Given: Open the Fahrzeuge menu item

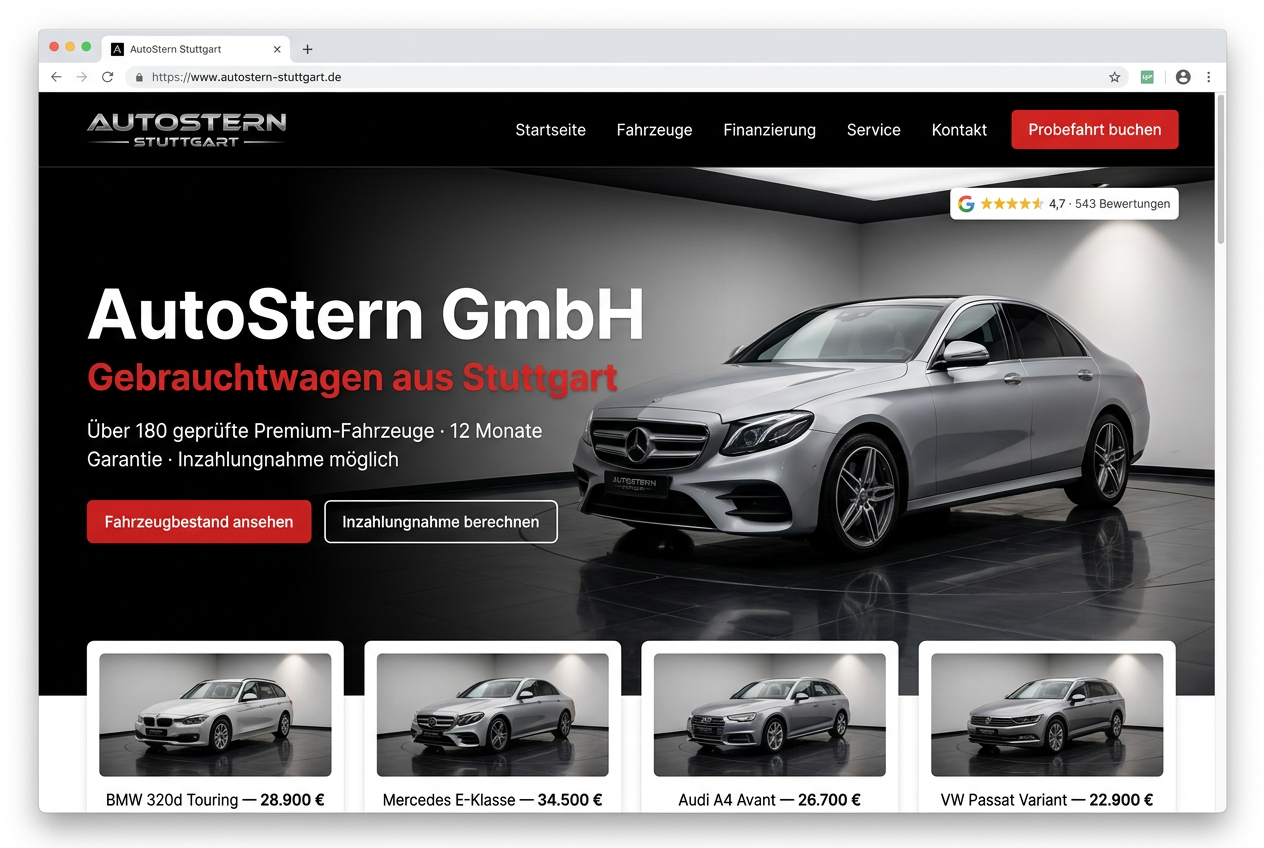Looking at the screenshot, I should (x=655, y=130).
